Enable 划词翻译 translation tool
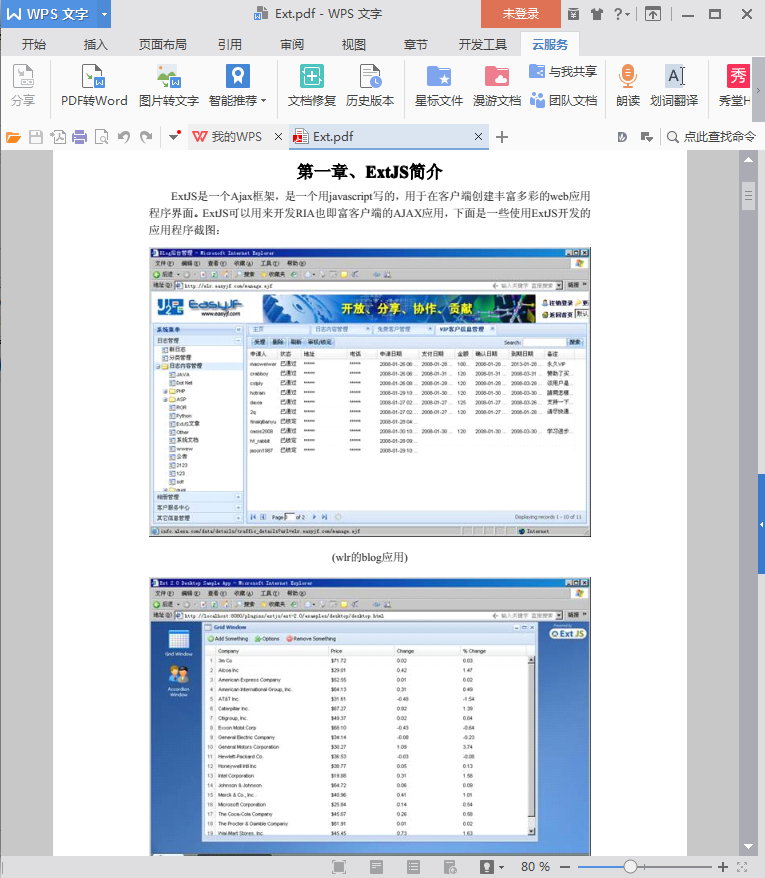This screenshot has height=878, width=765. [x=674, y=86]
